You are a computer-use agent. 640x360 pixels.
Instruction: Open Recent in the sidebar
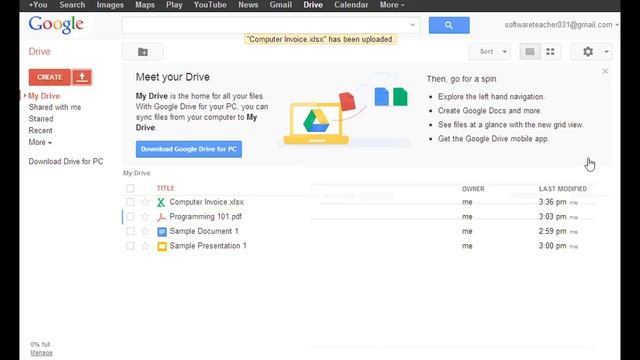pyautogui.click(x=40, y=131)
